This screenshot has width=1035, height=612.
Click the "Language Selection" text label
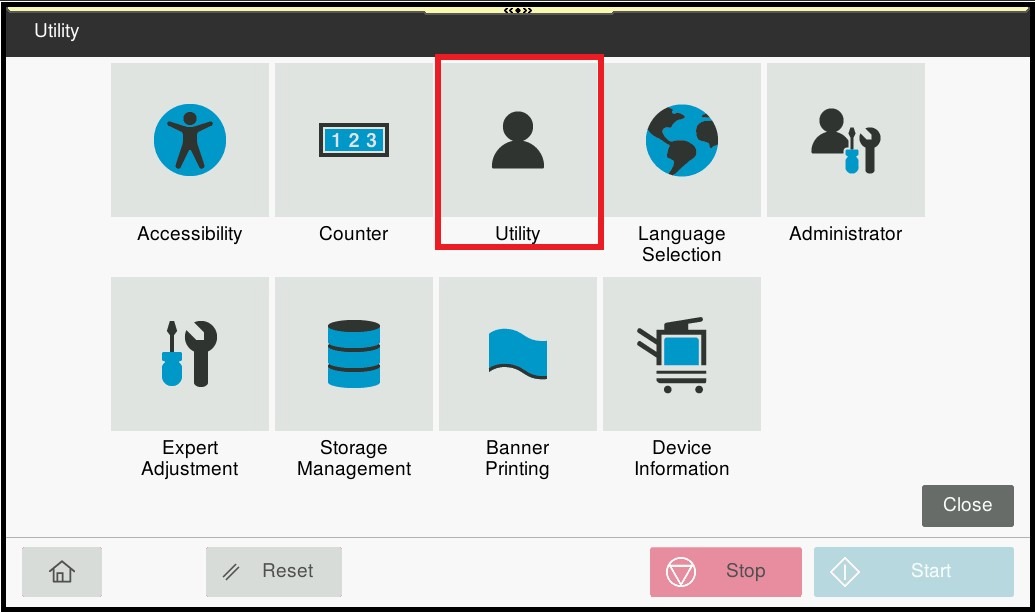(x=682, y=244)
